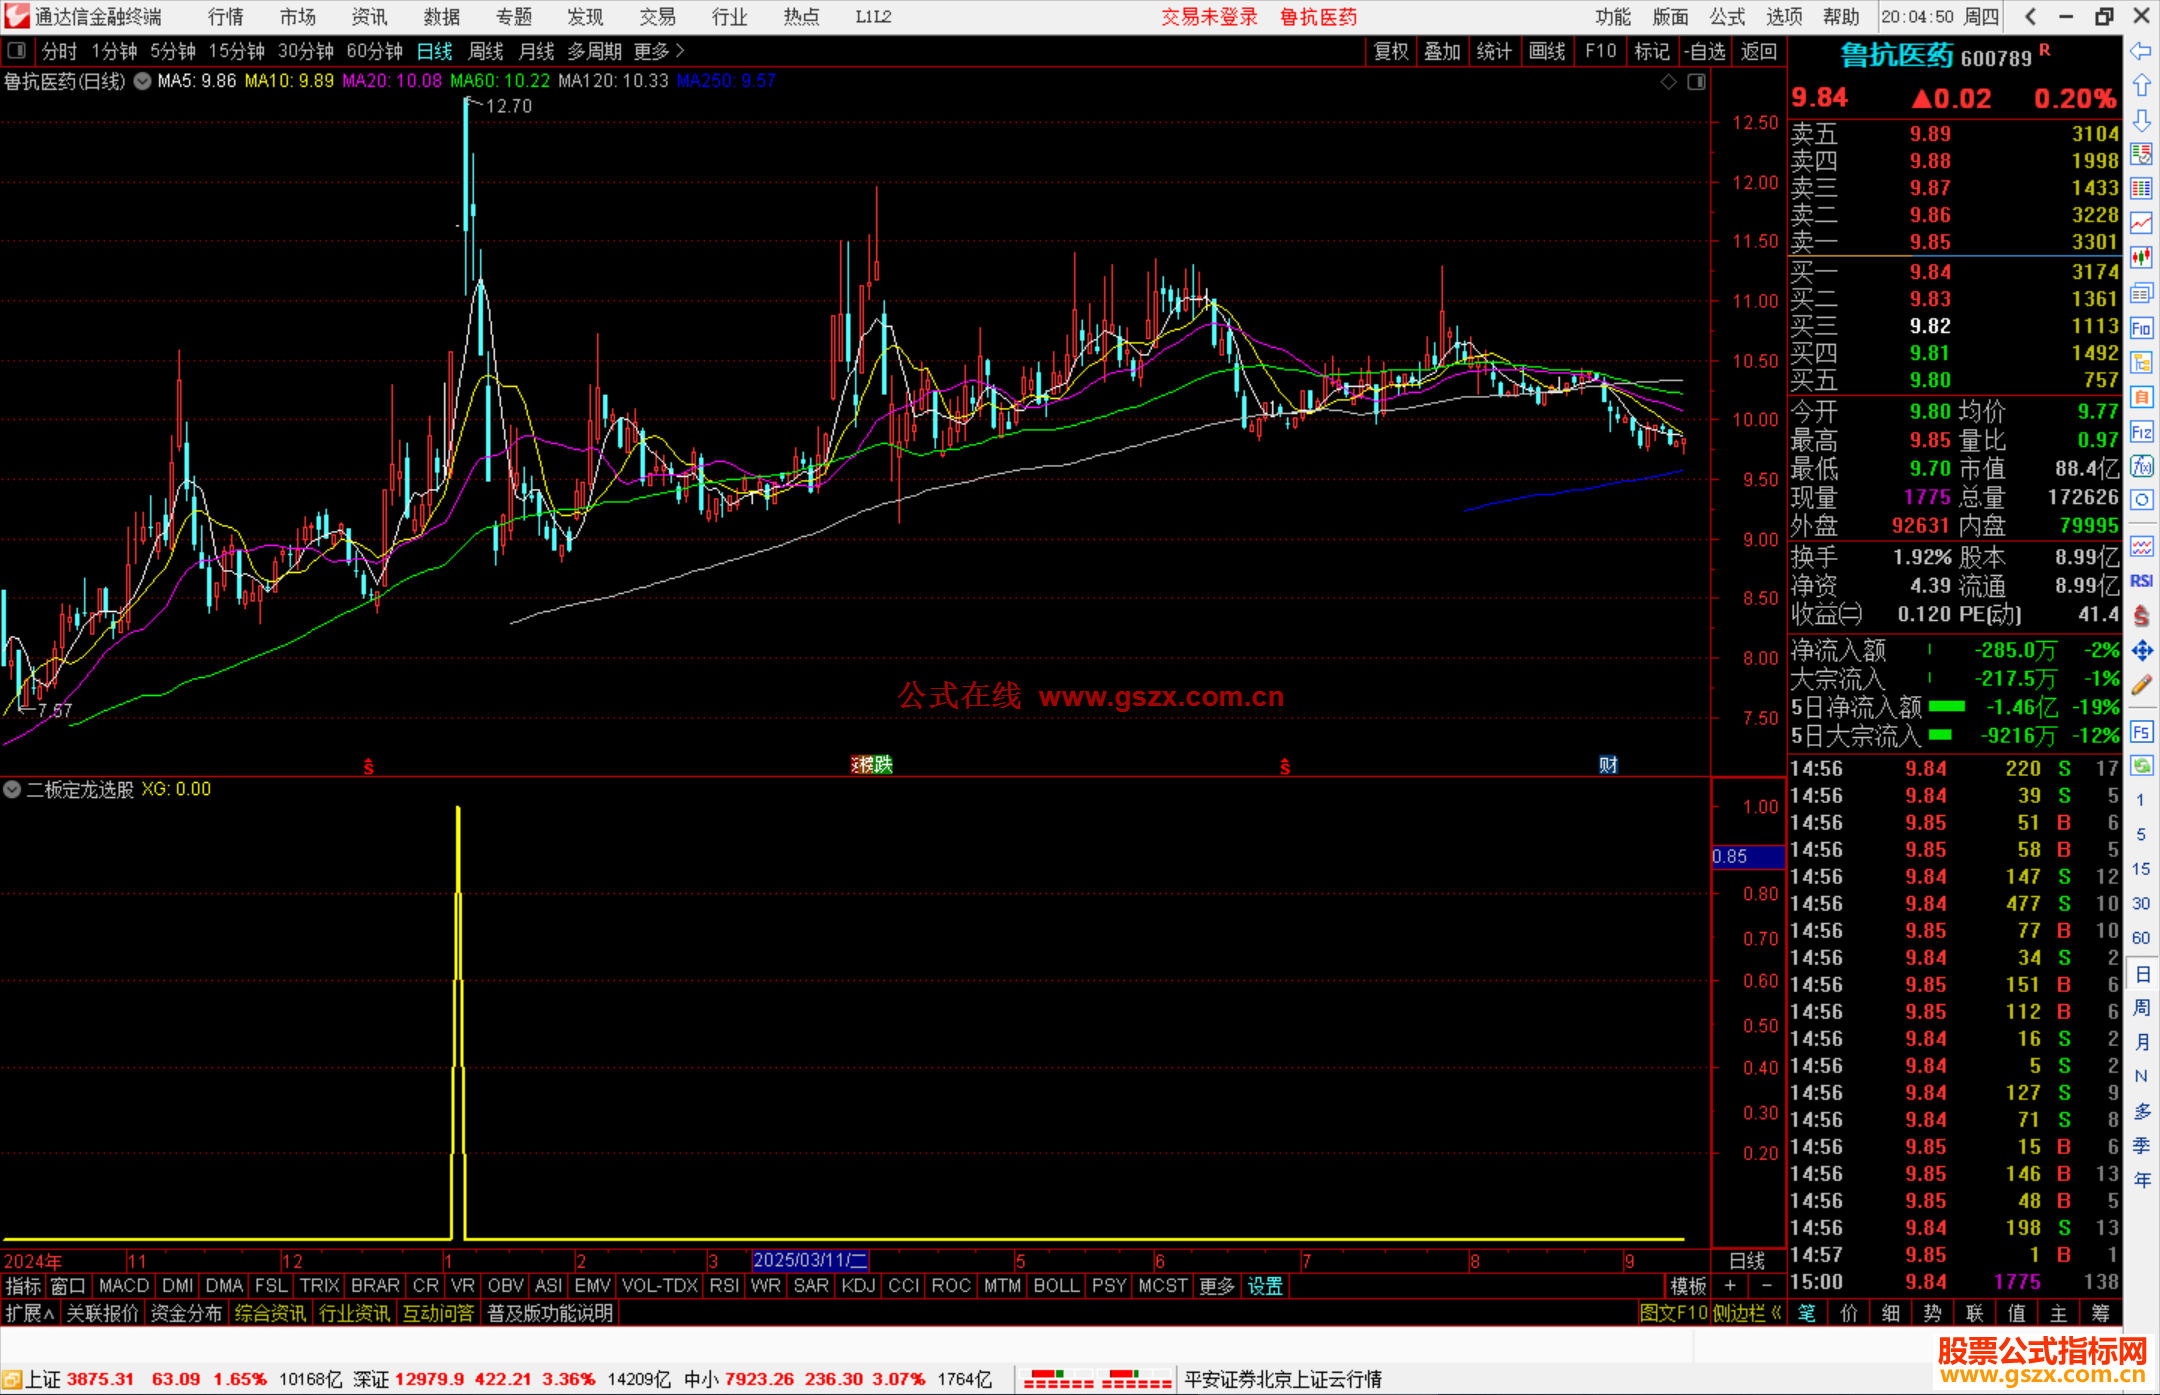Image resolution: width=2160 pixels, height=1395 pixels.
Task: Select the KDJ indicator tab
Action: point(858,1286)
